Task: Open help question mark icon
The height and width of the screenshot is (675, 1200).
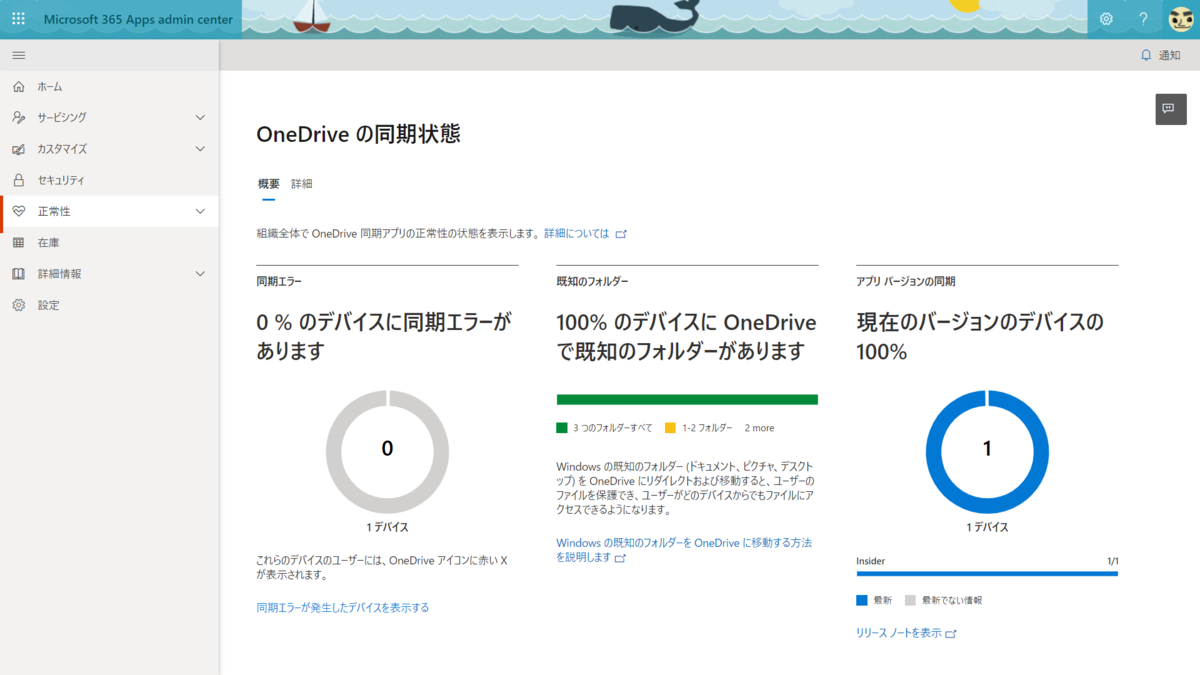Action: click(x=1144, y=19)
